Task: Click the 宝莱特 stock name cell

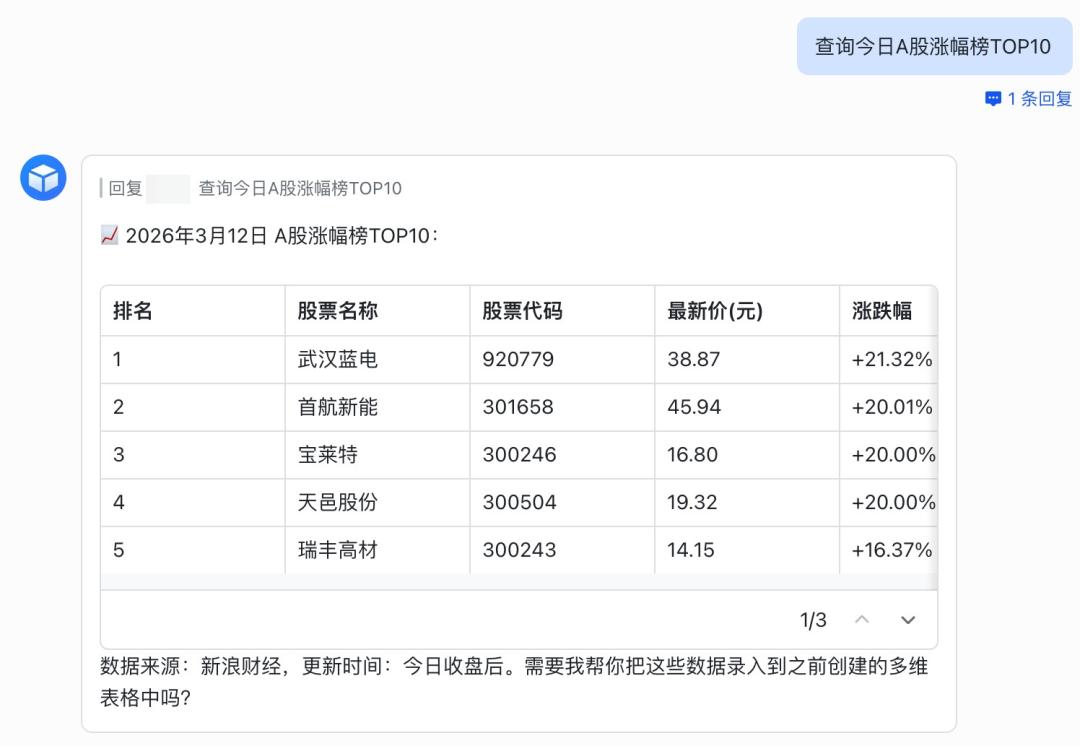Action: click(328, 455)
